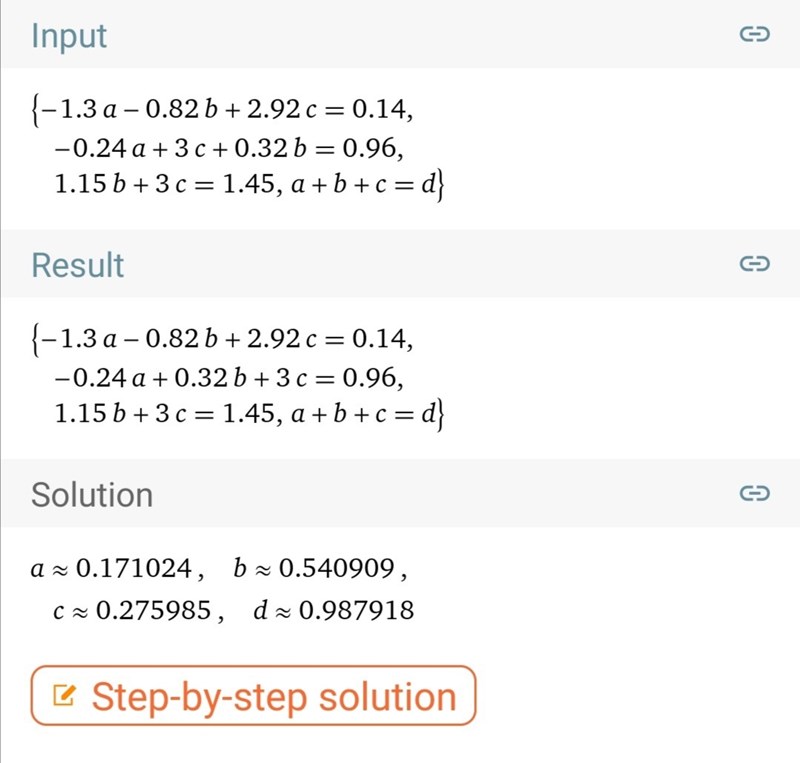Image resolution: width=800 pixels, height=763 pixels.
Task: Select the Input section header
Action: tap(69, 36)
